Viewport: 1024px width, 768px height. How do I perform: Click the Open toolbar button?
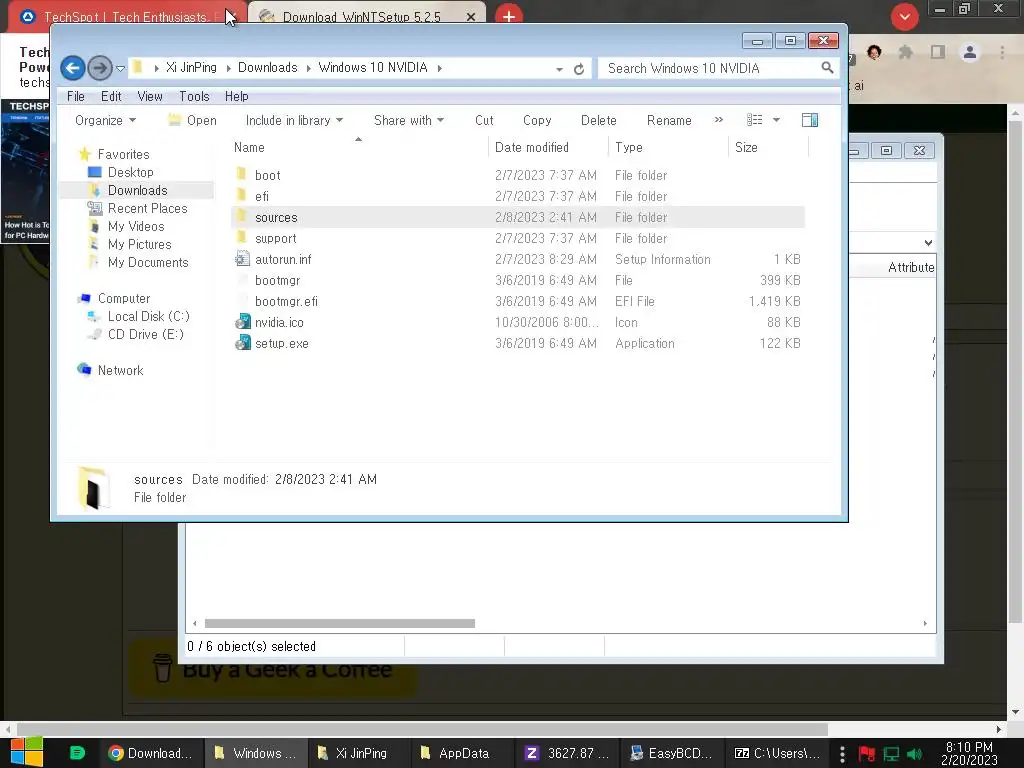193,120
